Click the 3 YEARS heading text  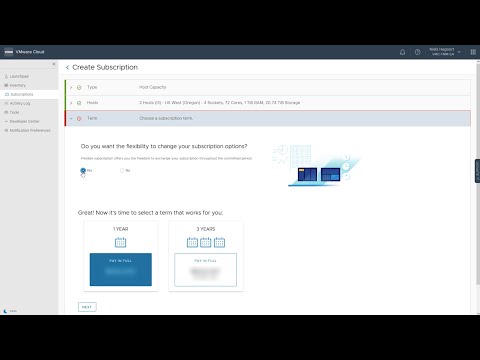click(x=206, y=229)
